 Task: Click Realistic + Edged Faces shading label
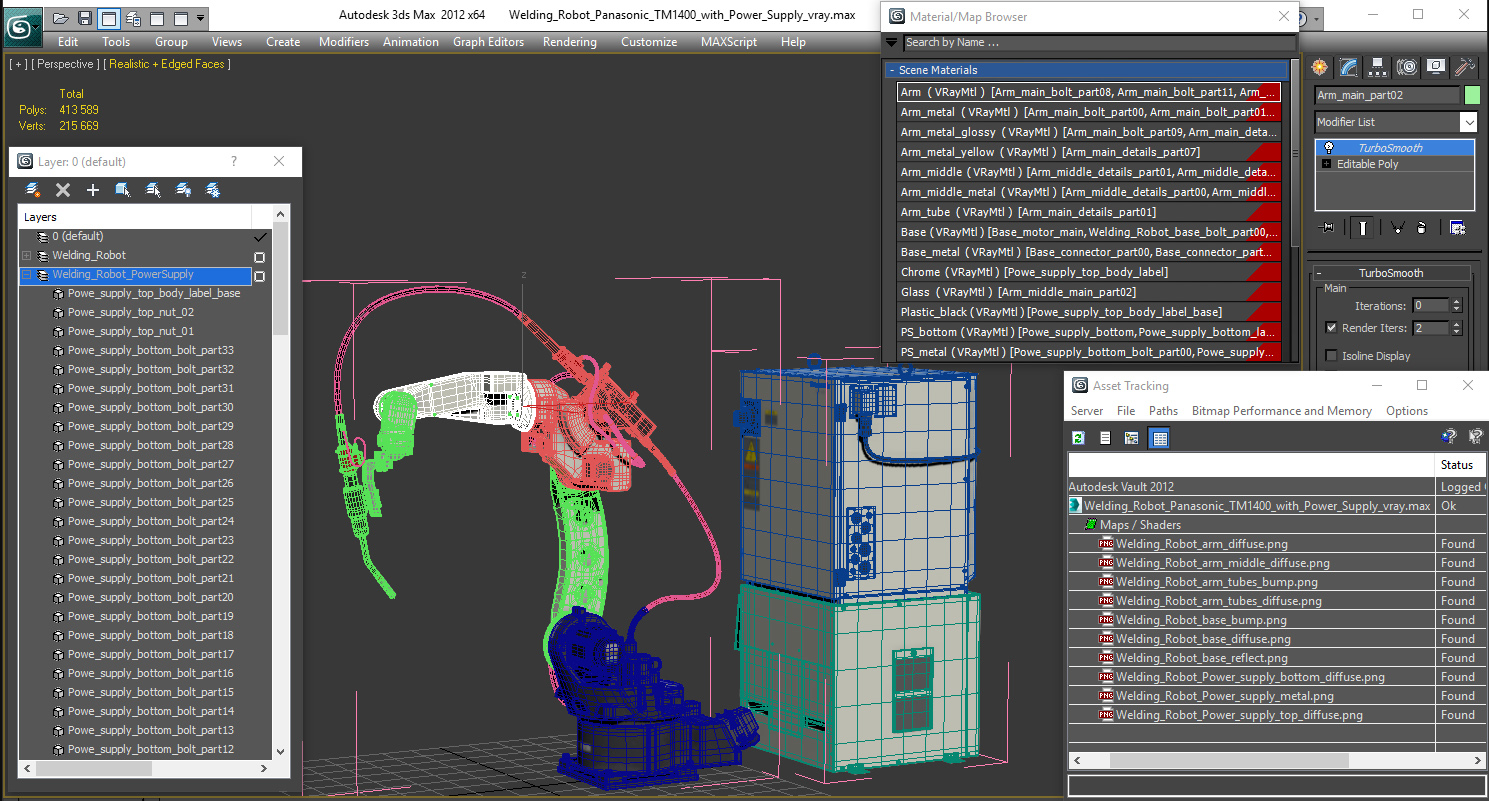[x=168, y=64]
